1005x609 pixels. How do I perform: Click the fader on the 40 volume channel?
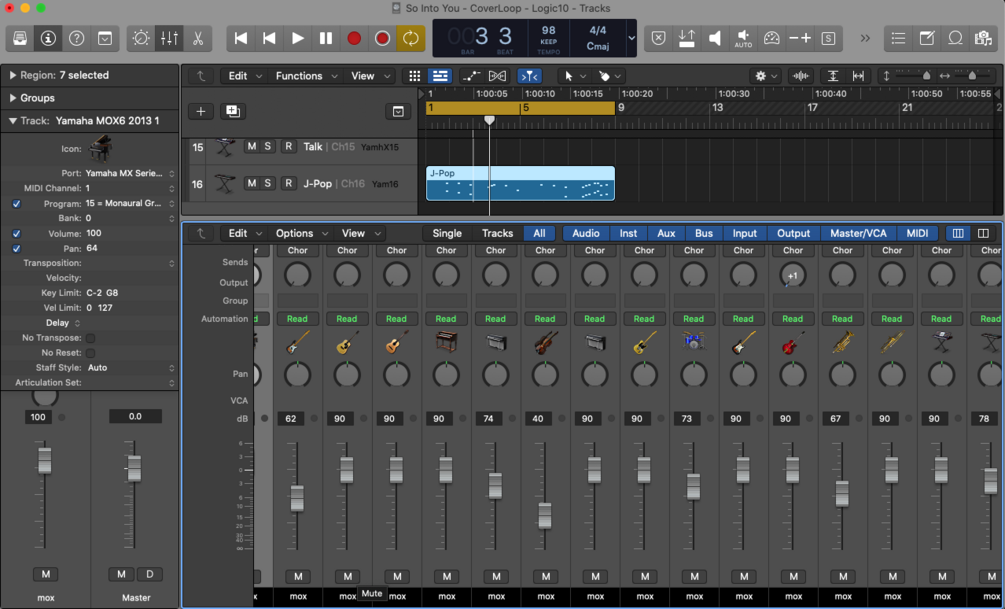tap(545, 515)
